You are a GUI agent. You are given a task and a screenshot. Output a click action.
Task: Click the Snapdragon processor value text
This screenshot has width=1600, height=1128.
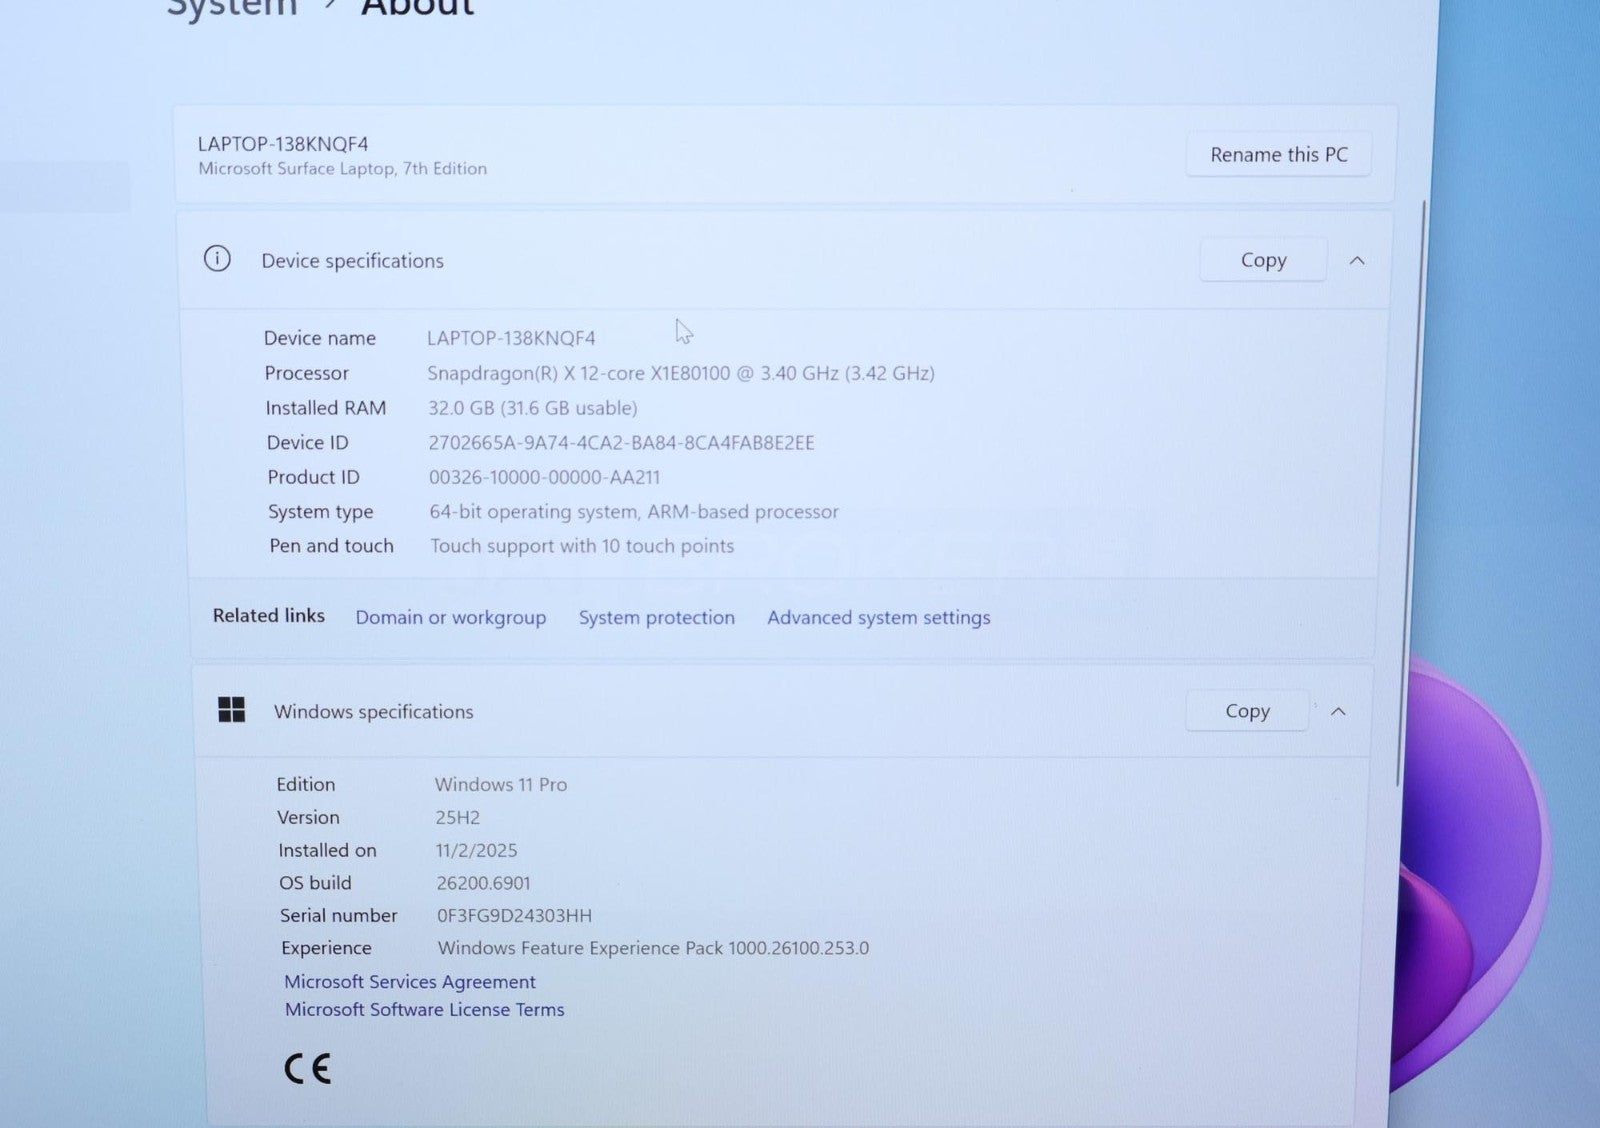click(680, 373)
